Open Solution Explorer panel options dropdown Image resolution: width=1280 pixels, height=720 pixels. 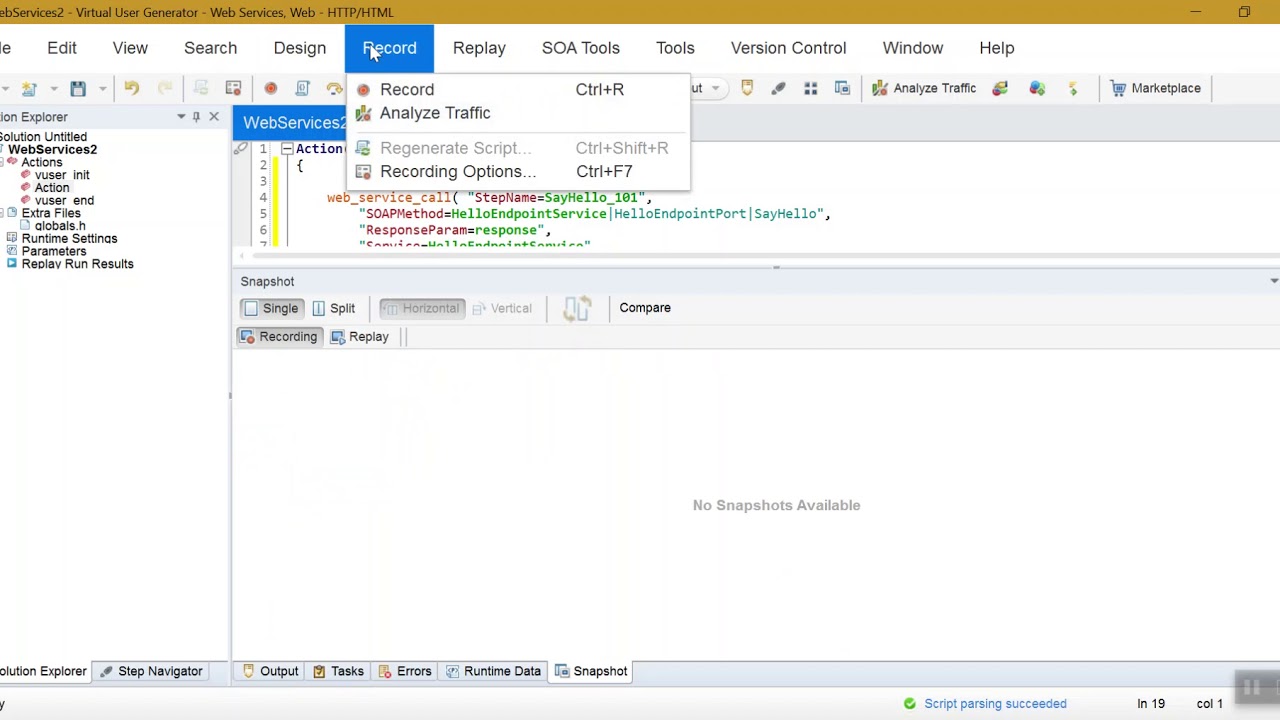(x=181, y=117)
